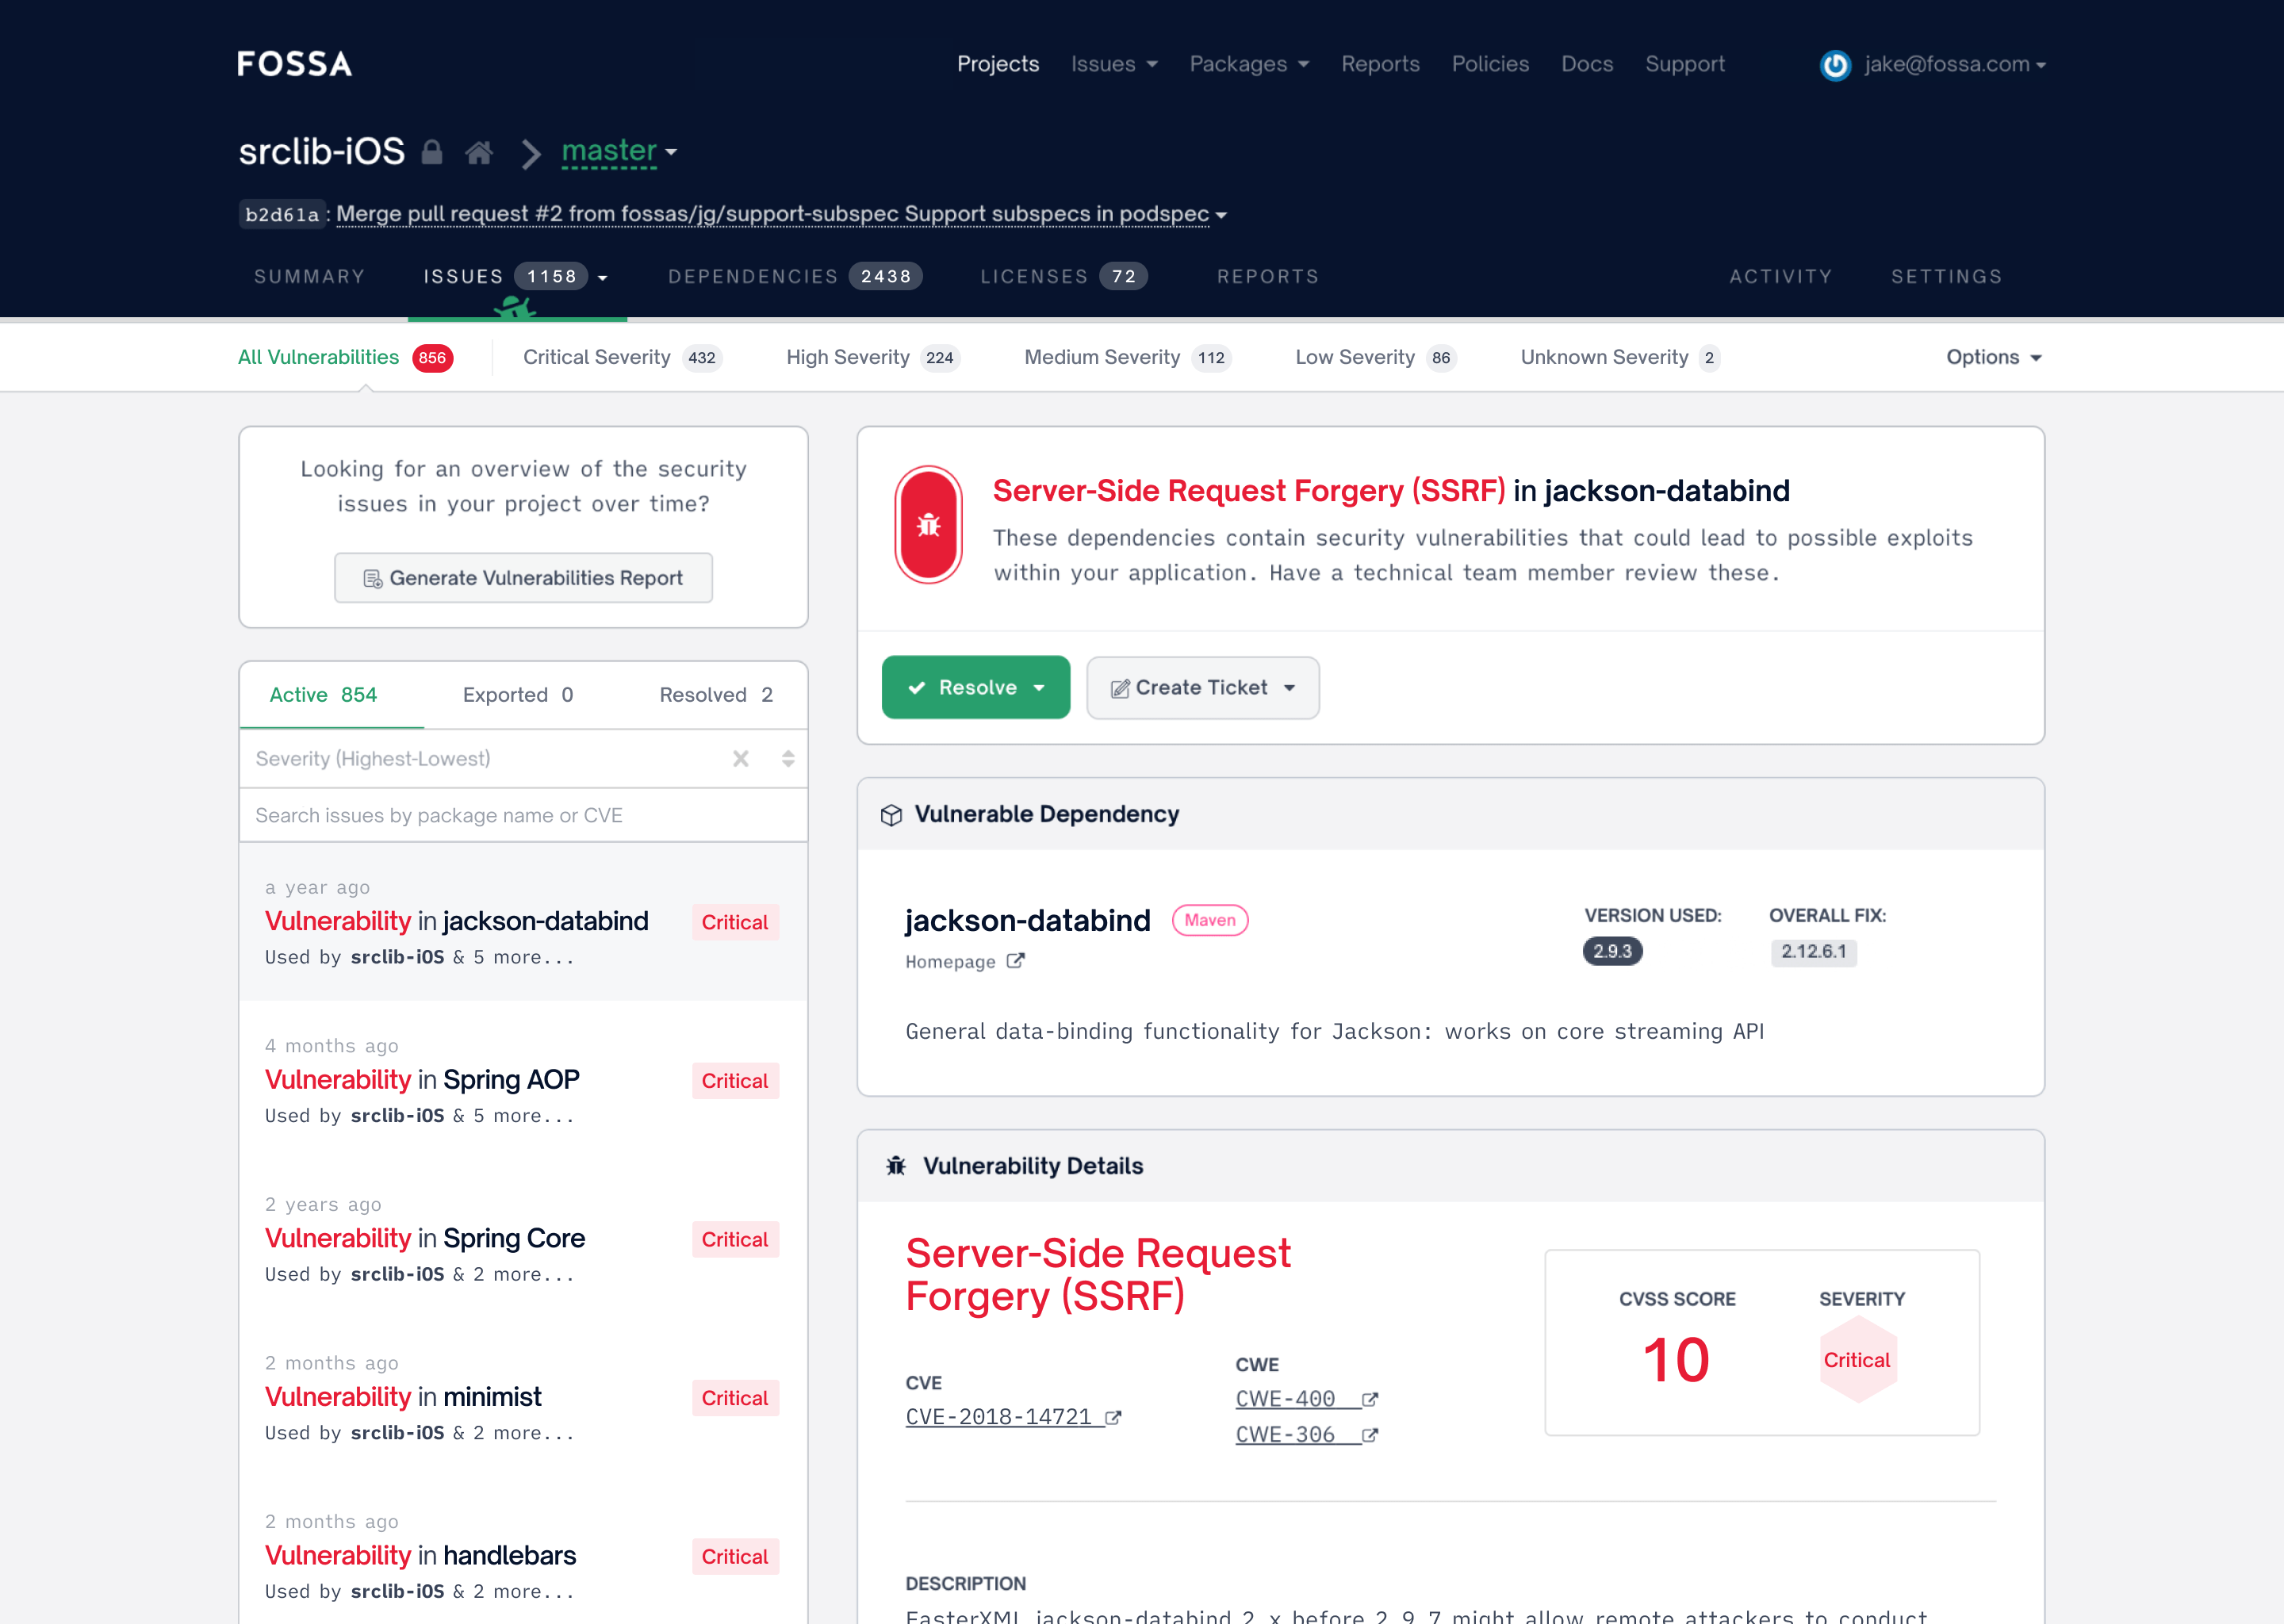This screenshot has width=2284, height=1624.
Task: Open the master branch dropdown
Action: 619,152
